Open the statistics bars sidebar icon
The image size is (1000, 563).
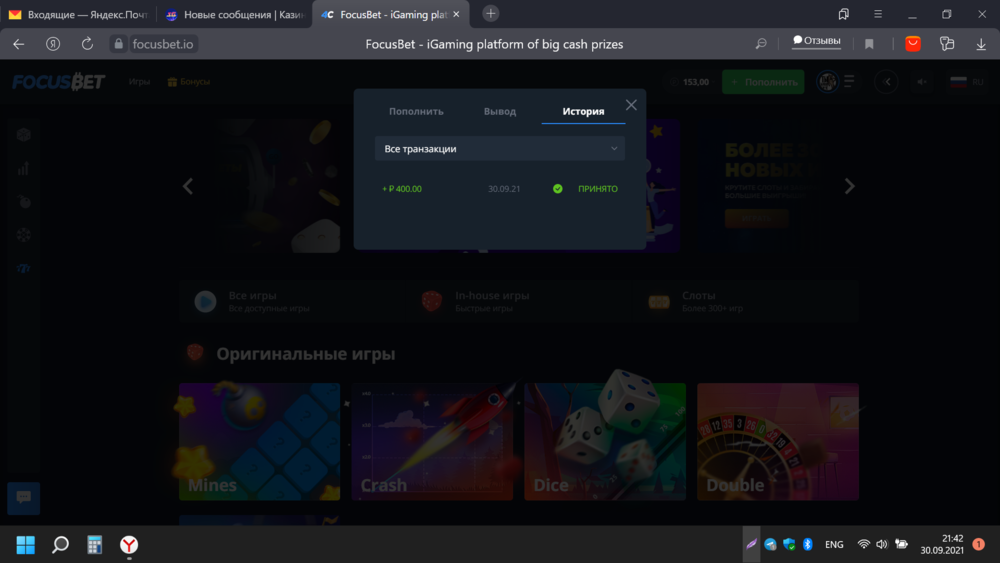click(24, 168)
